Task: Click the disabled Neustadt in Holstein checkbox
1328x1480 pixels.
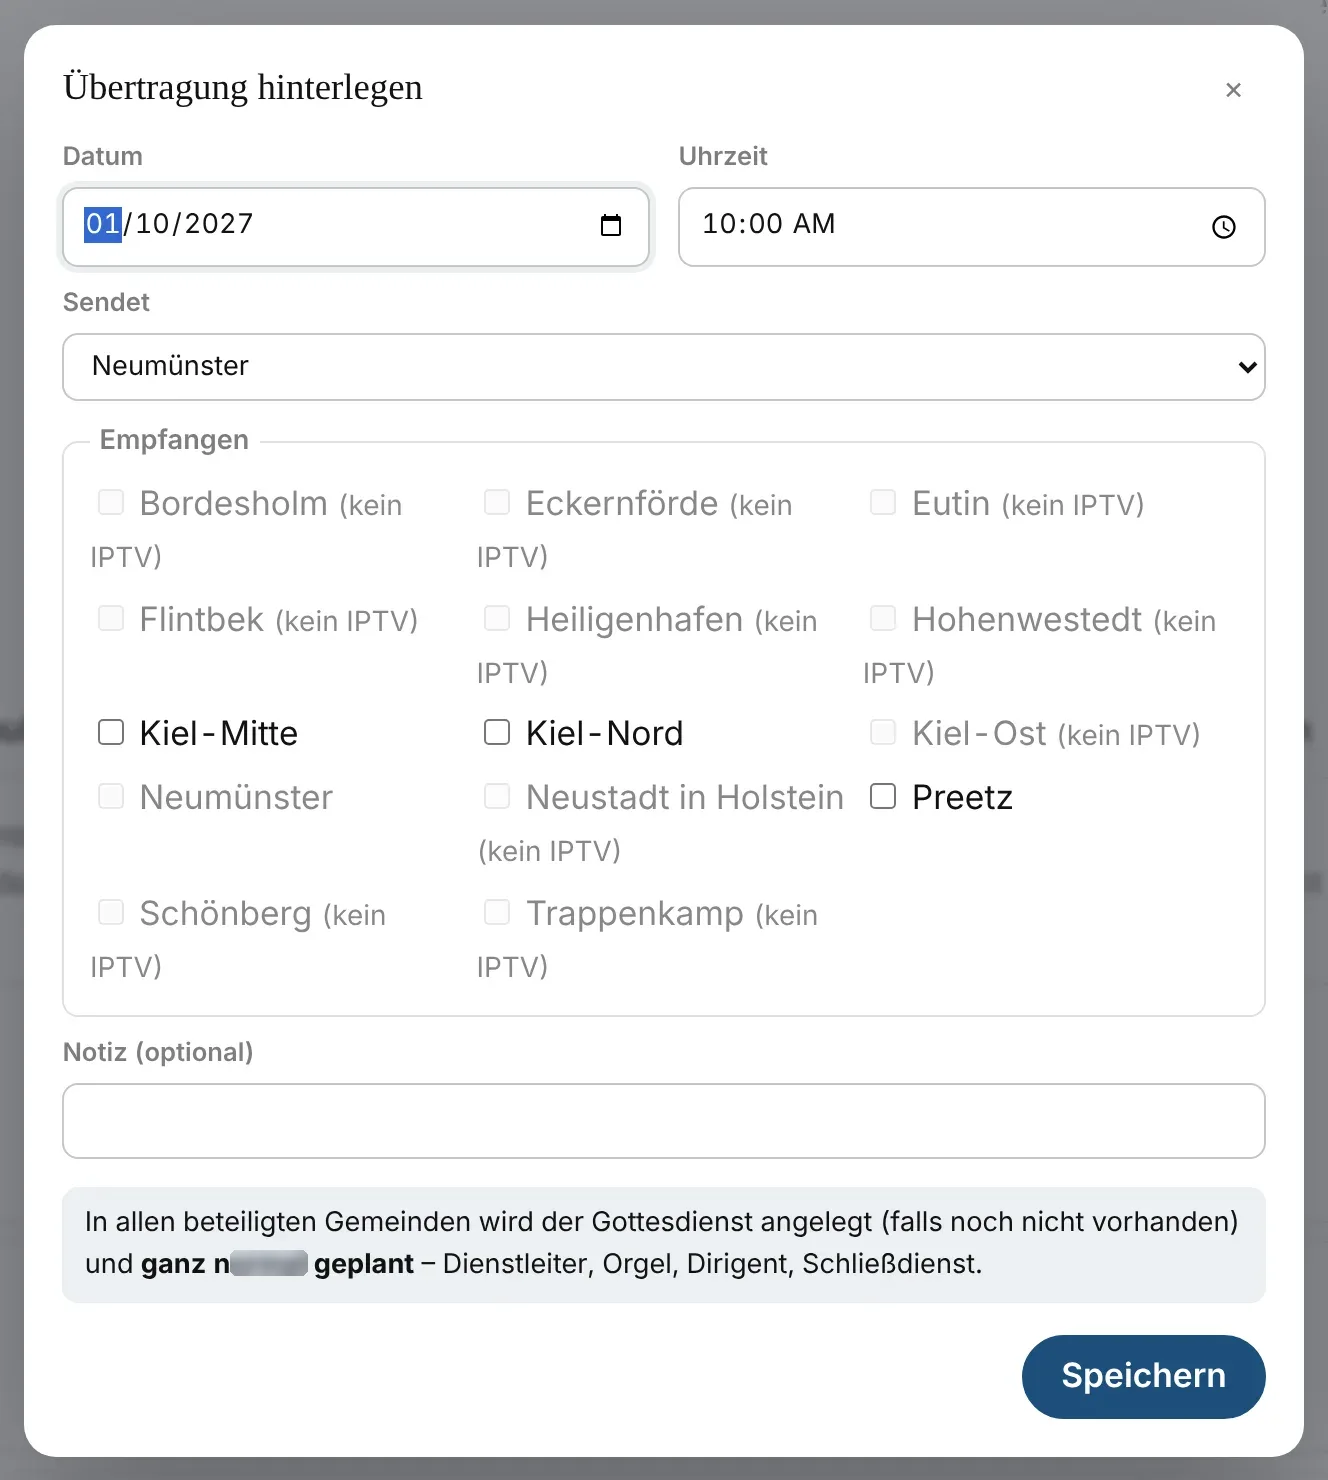Action: tap(497, 796)
